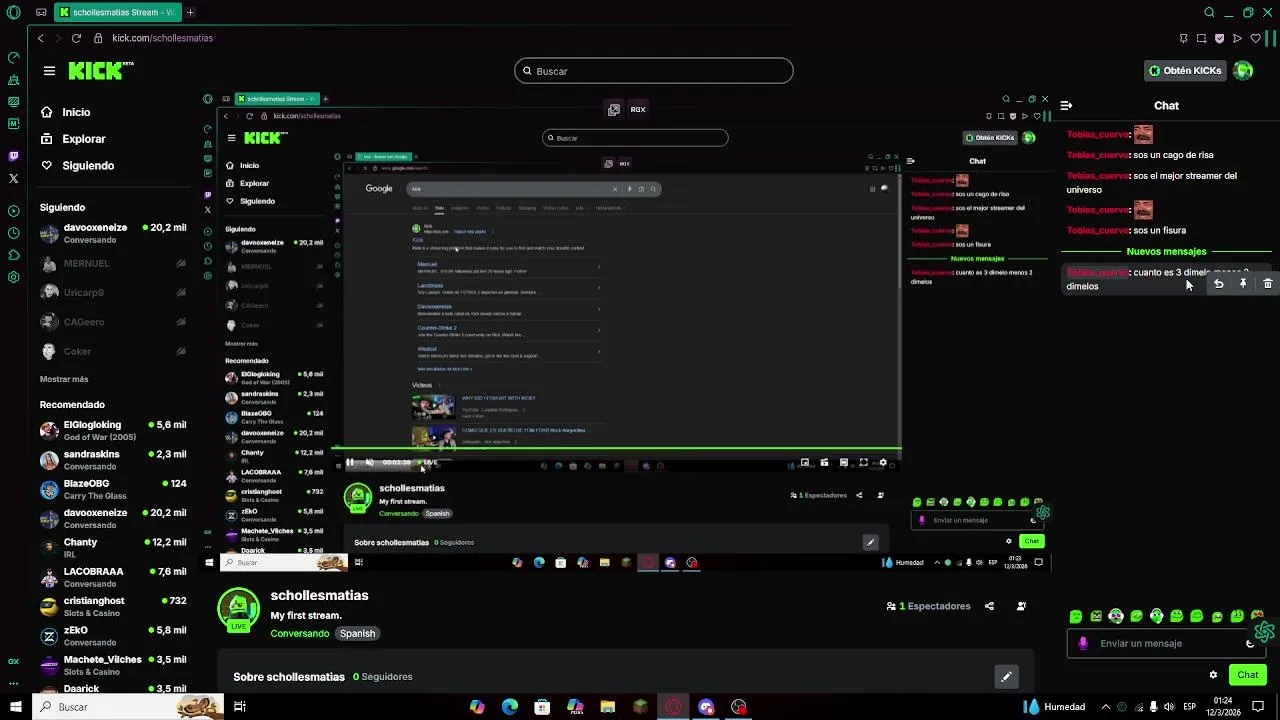Open the Windows Start menu
Image resolution: width=1280 pixels, height=720 pixels.
[x=15, y=707]
